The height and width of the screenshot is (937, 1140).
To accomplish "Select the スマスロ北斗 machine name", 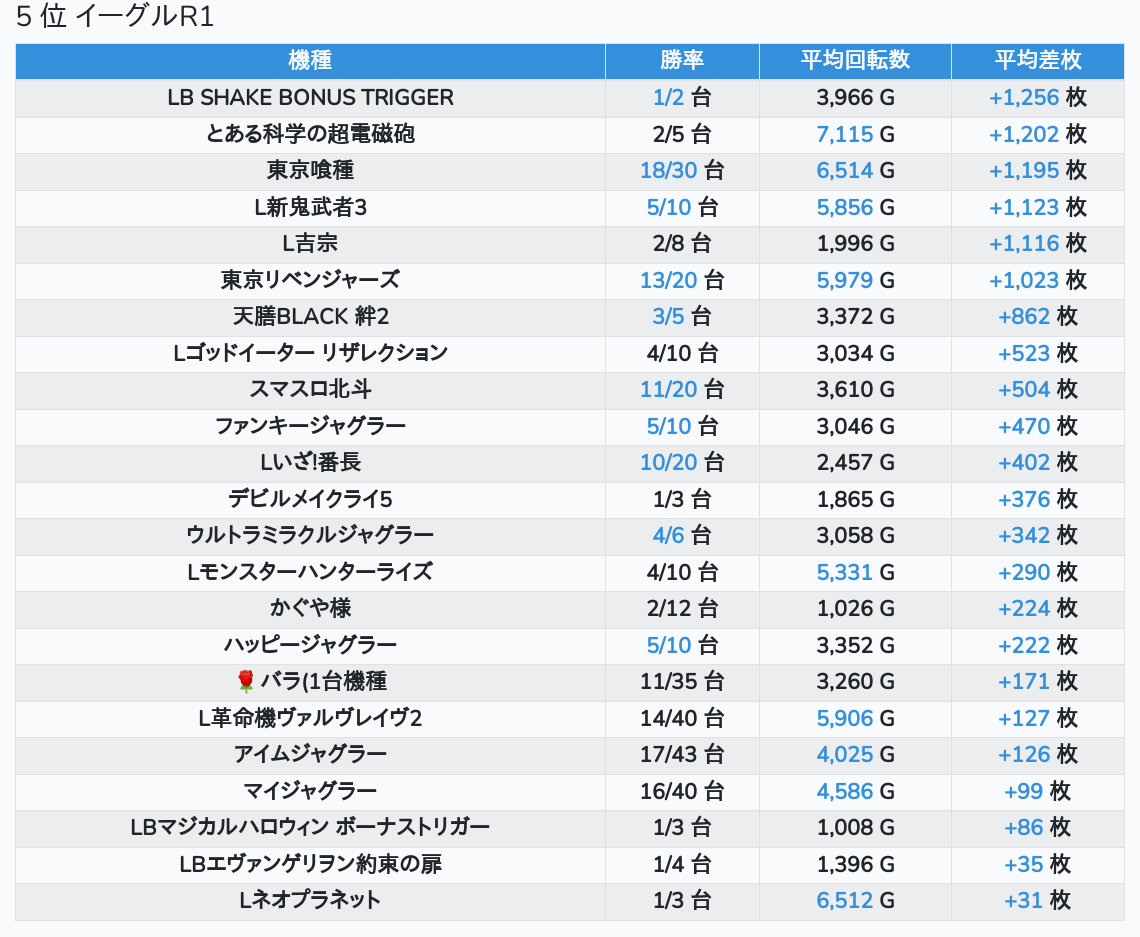I will tap(310, 390).
